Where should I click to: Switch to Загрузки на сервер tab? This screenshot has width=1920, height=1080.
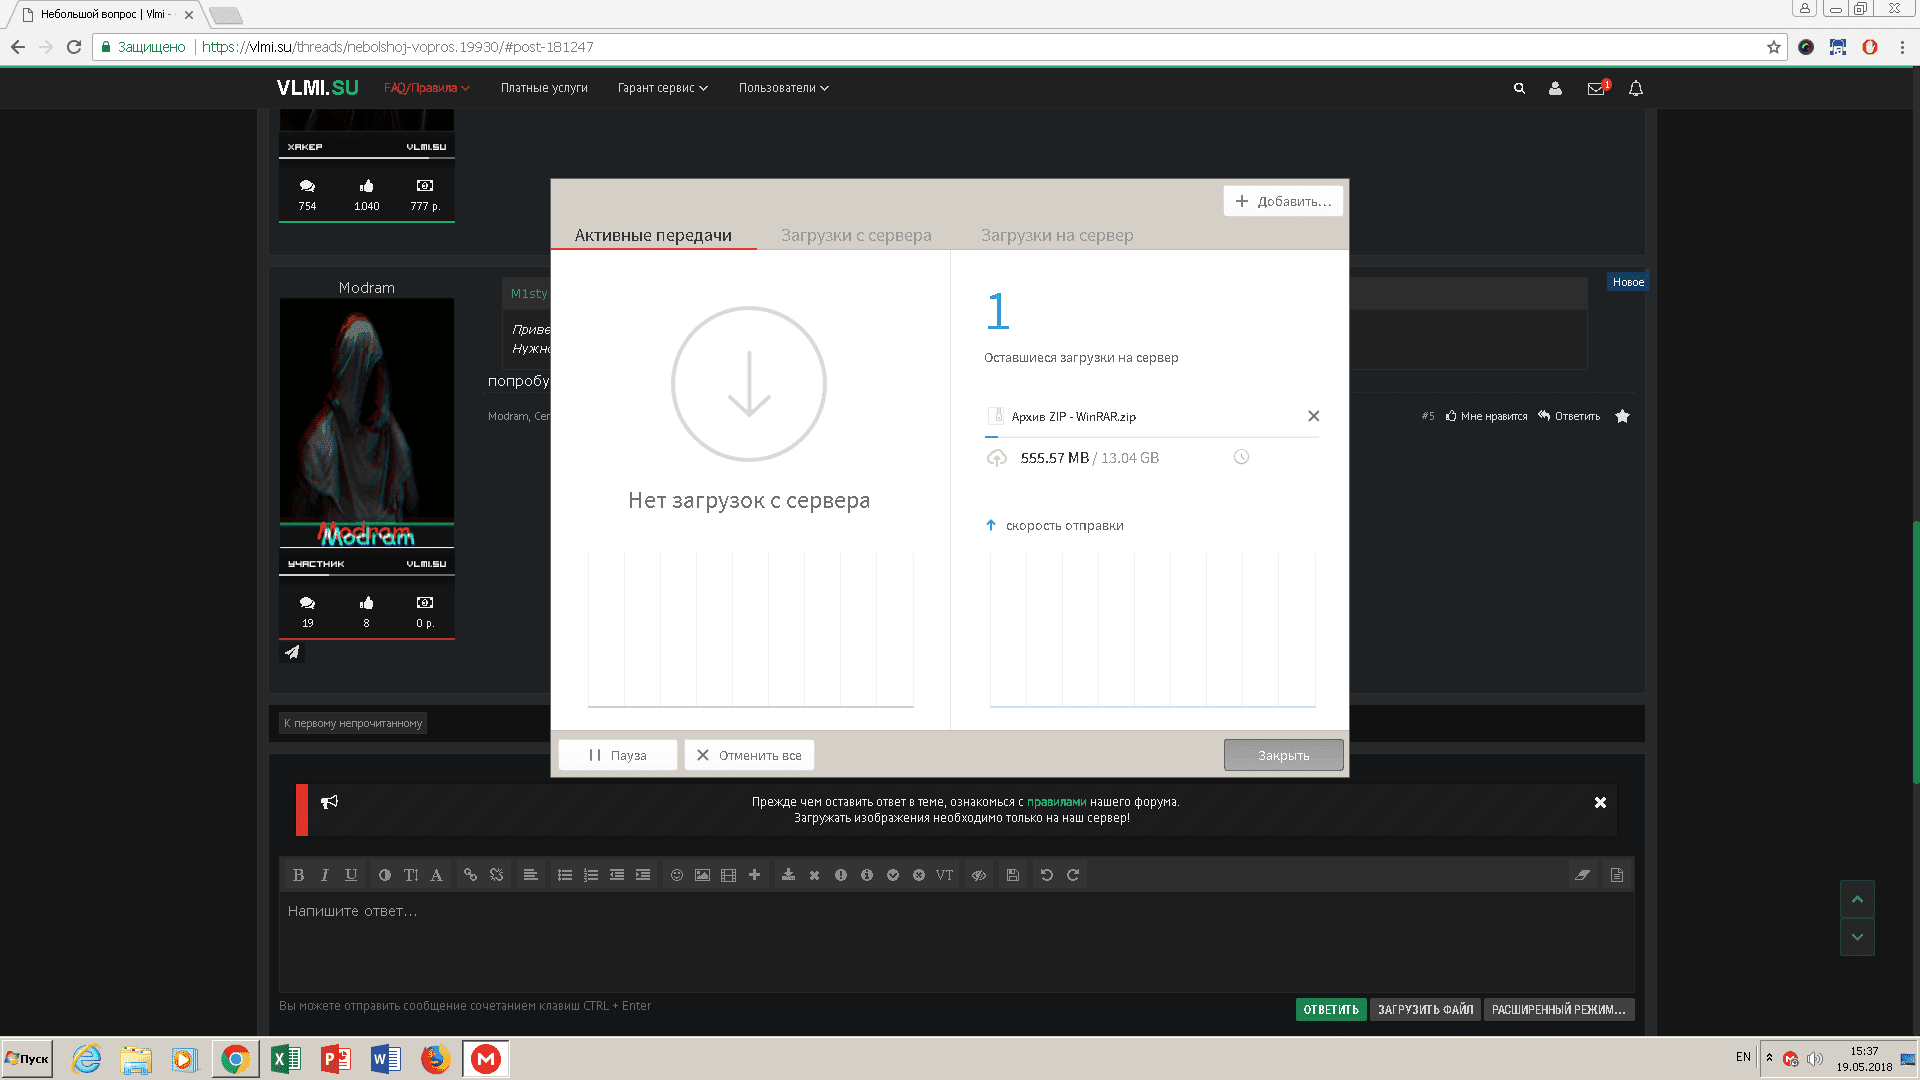pyautogui.click(x=1057, y=235)
